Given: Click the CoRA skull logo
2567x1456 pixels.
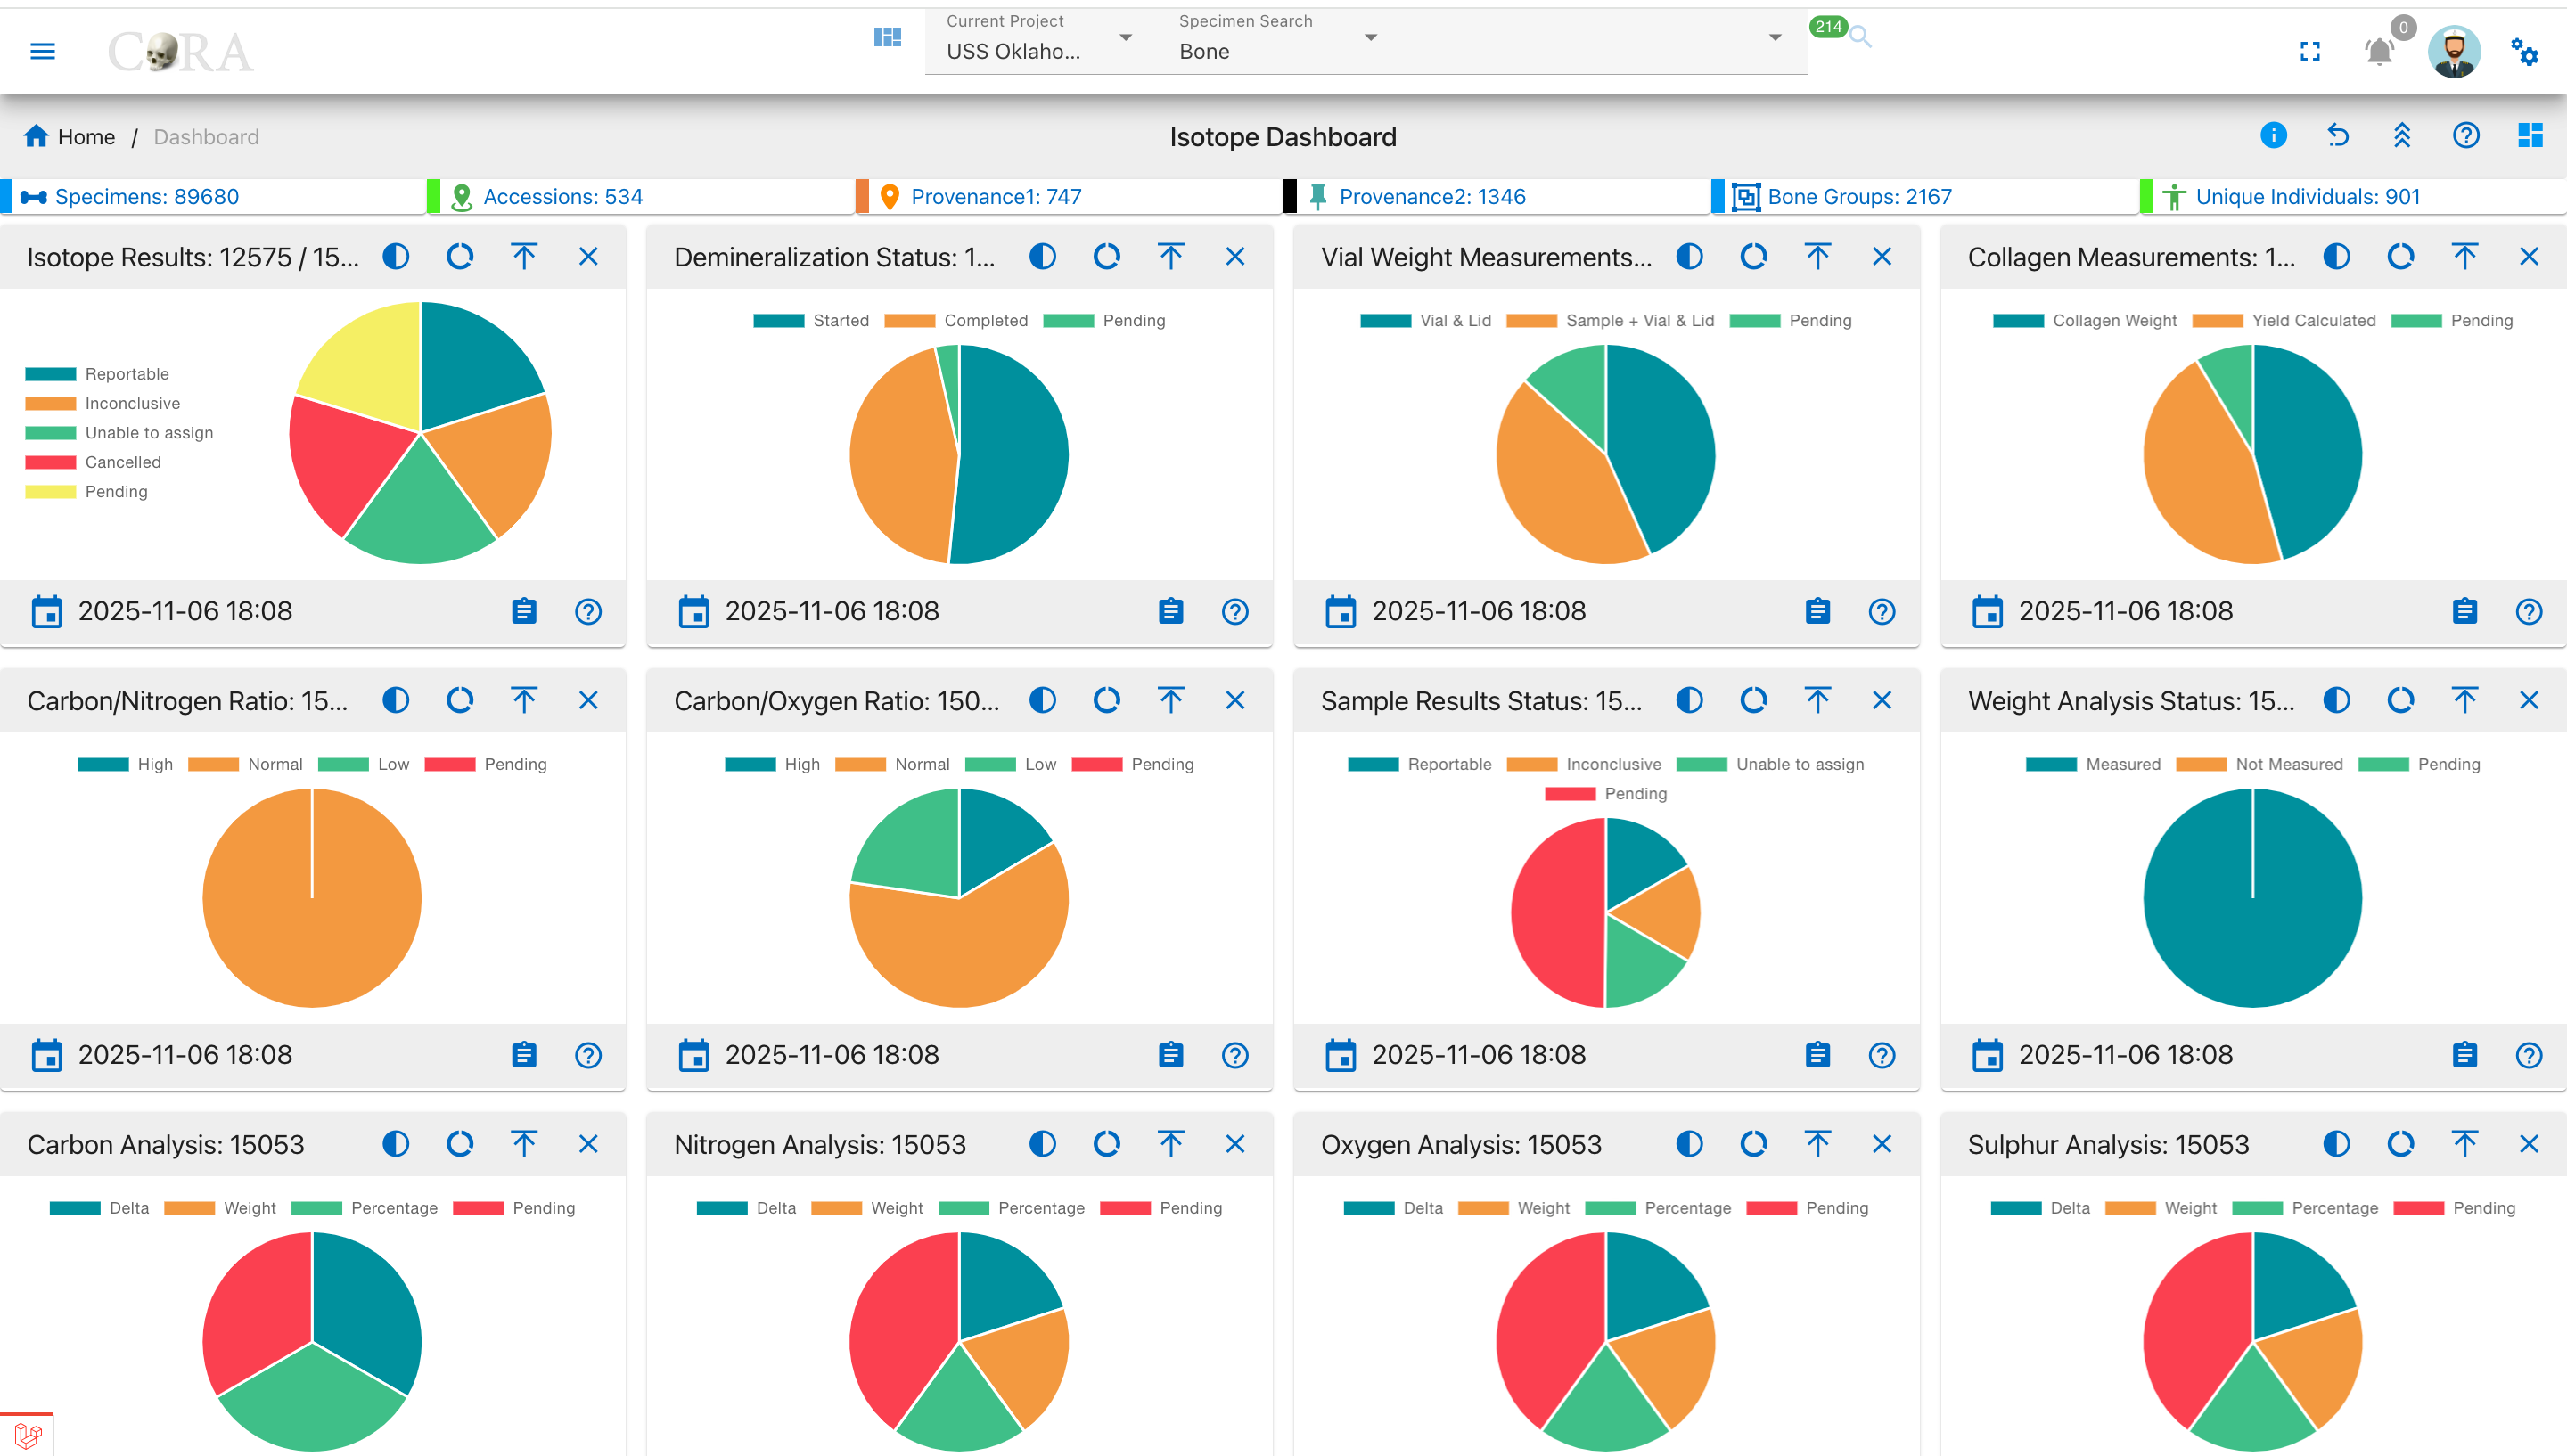Looking at the screenshot, I should pos(181,52).
